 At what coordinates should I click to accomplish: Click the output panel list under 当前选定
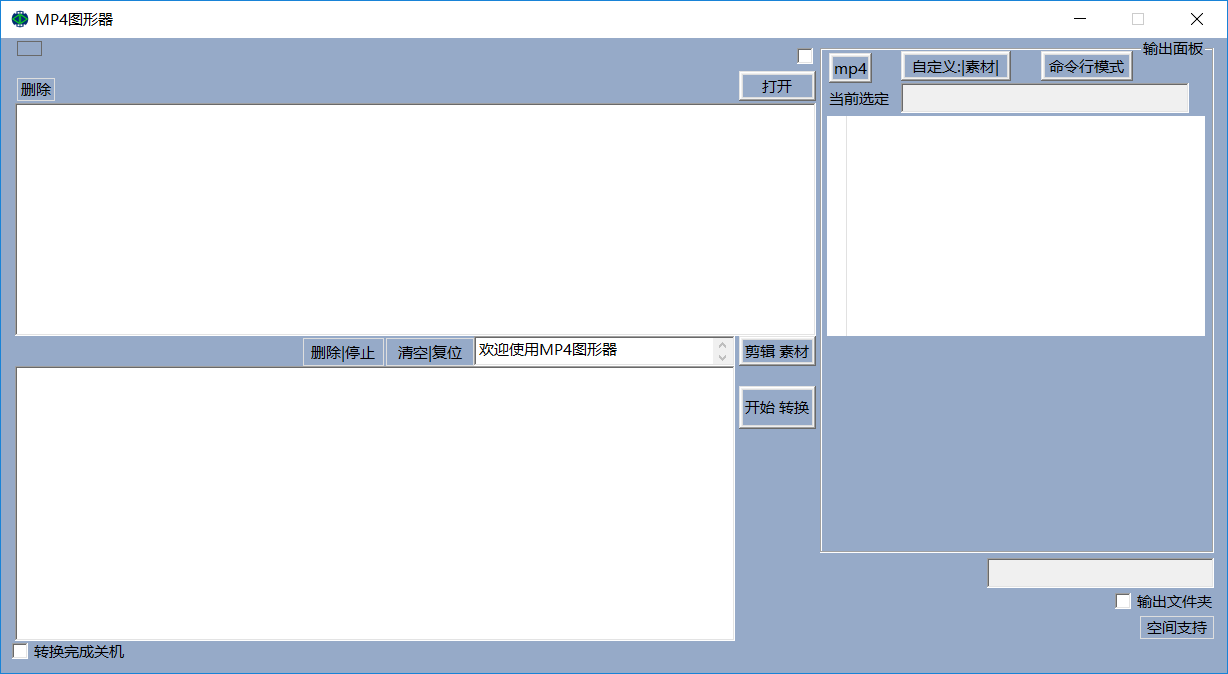pos(1015,225)
